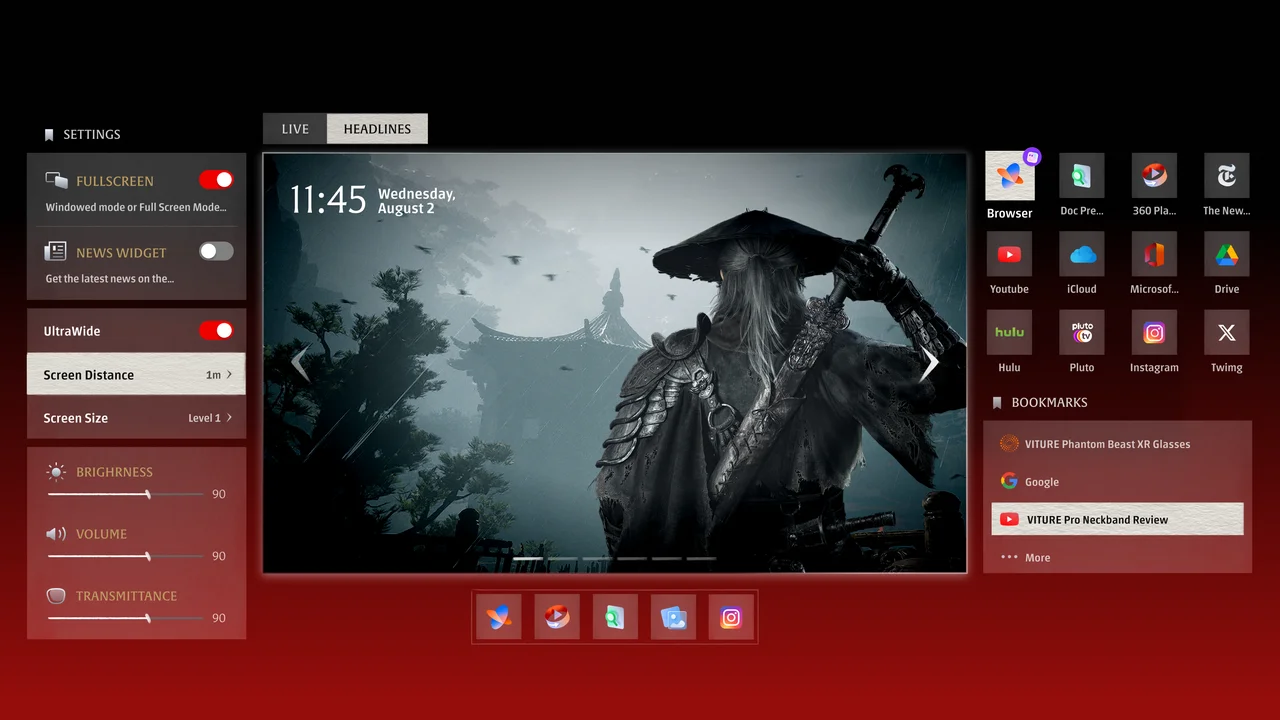
Task: Switch to the LIVE tab
Action: (295, 128)
